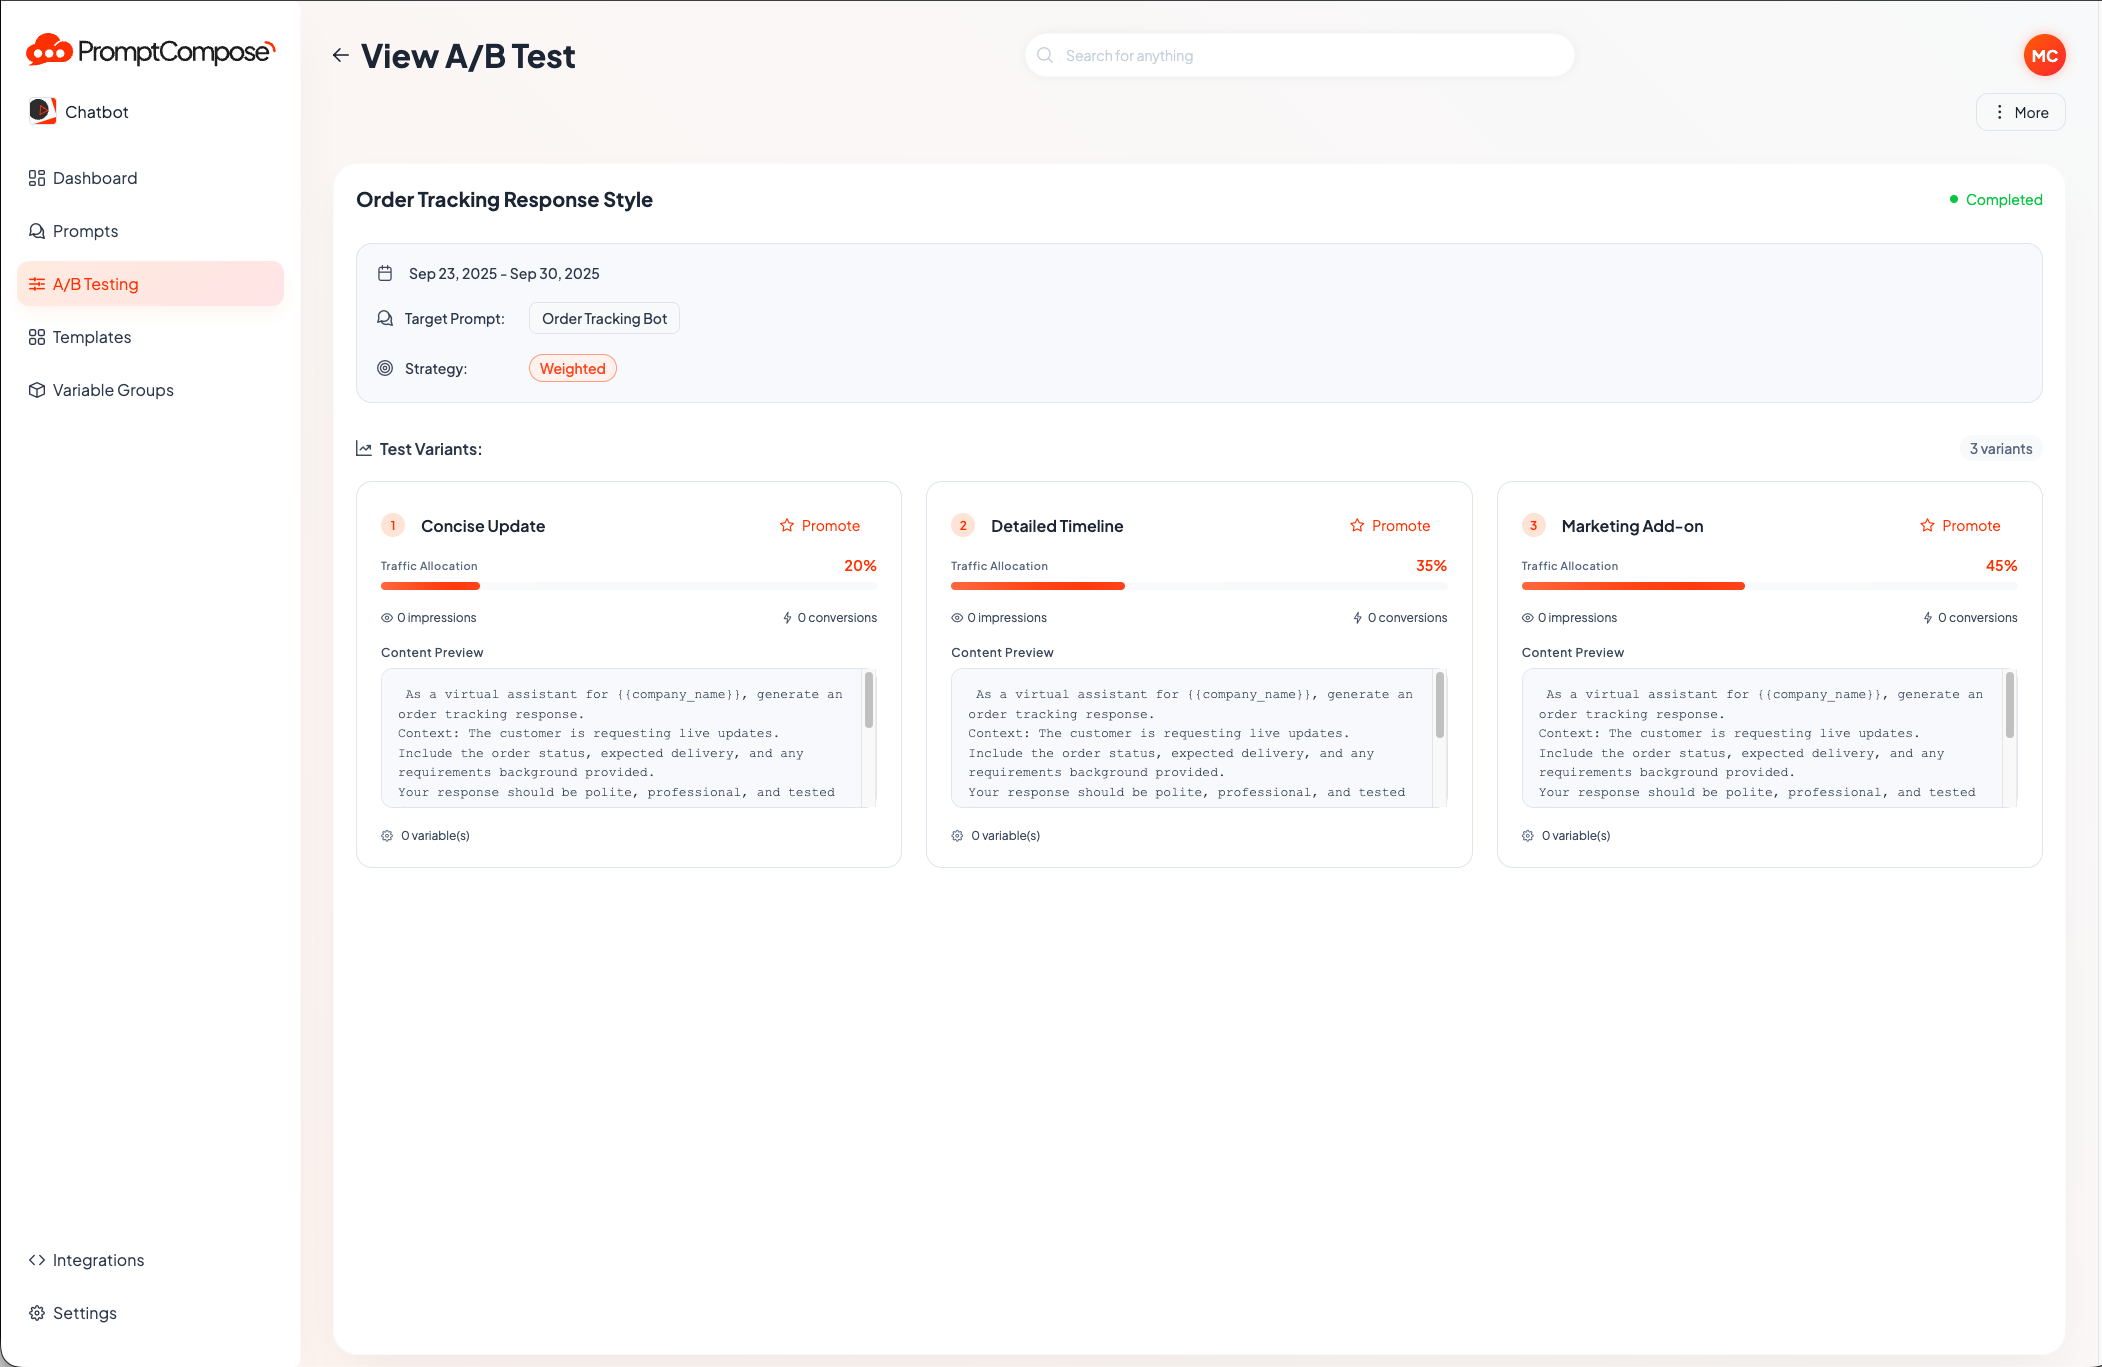Click the Strategy target icon
Viewport: 2102px width, 1367px height.
(385, 368)
